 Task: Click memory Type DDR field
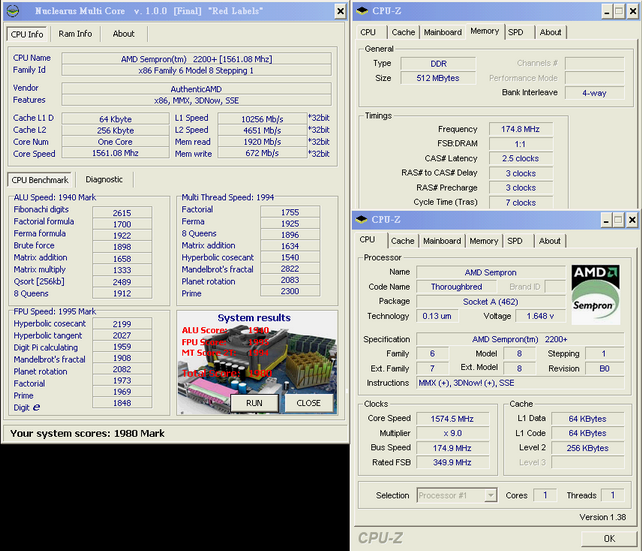[438, 64]
